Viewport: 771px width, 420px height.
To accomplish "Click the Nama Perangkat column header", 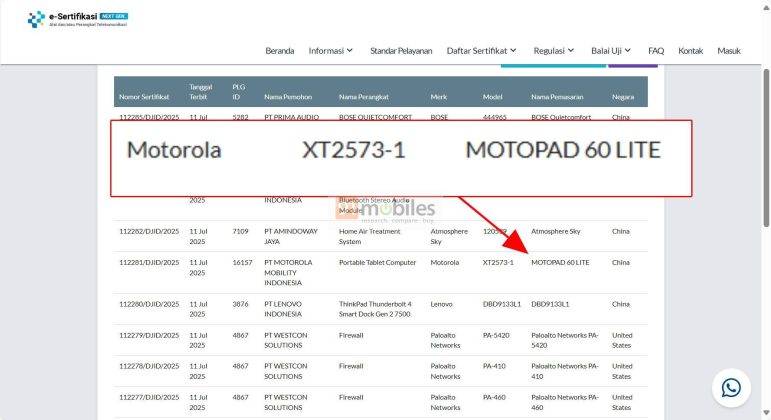I will [364, 97].
